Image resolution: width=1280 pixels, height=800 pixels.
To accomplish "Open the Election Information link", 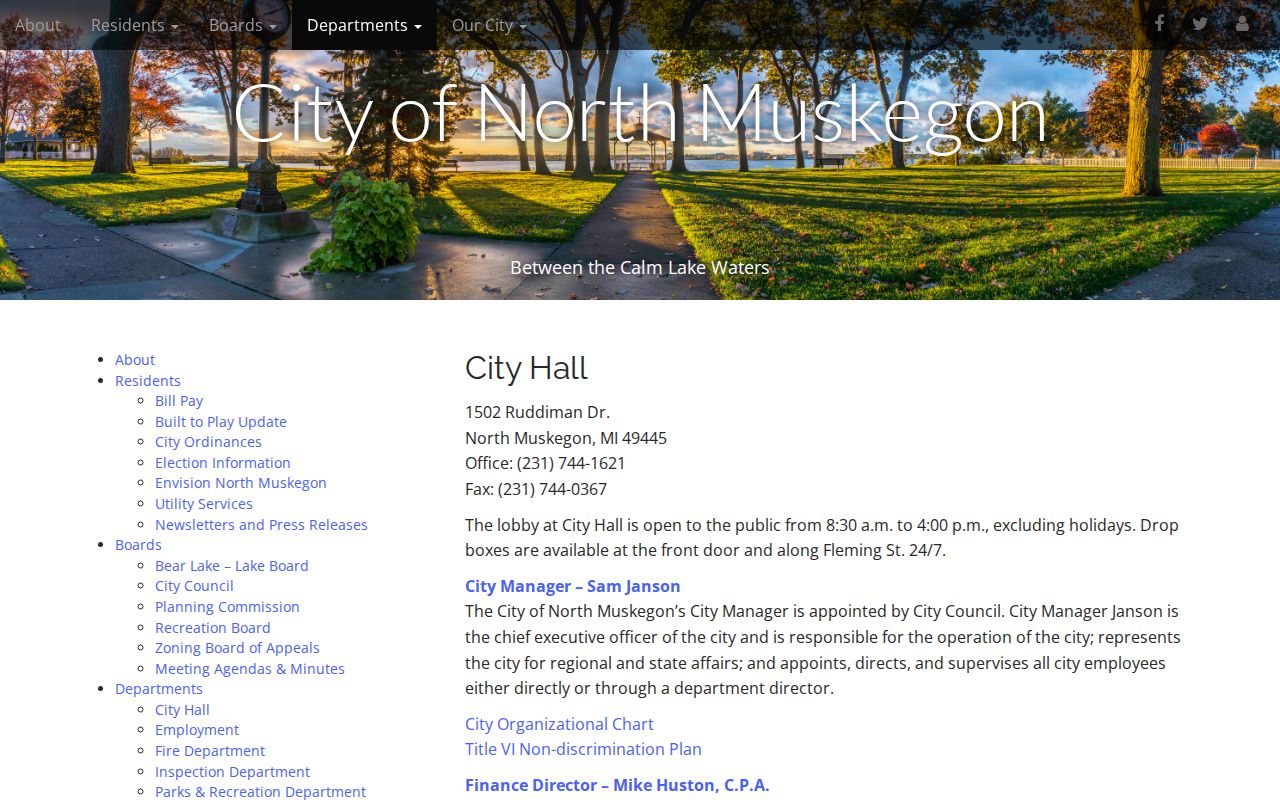I will 223,463.
